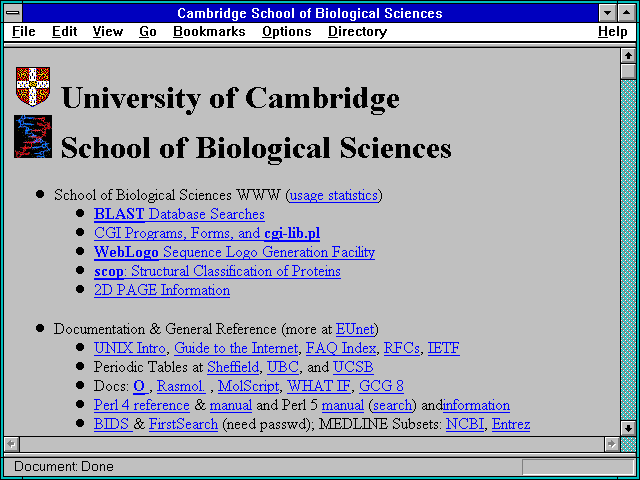This screenshot has width=640, height=480.
Task: Open the View menu
Action: point(108,31)
